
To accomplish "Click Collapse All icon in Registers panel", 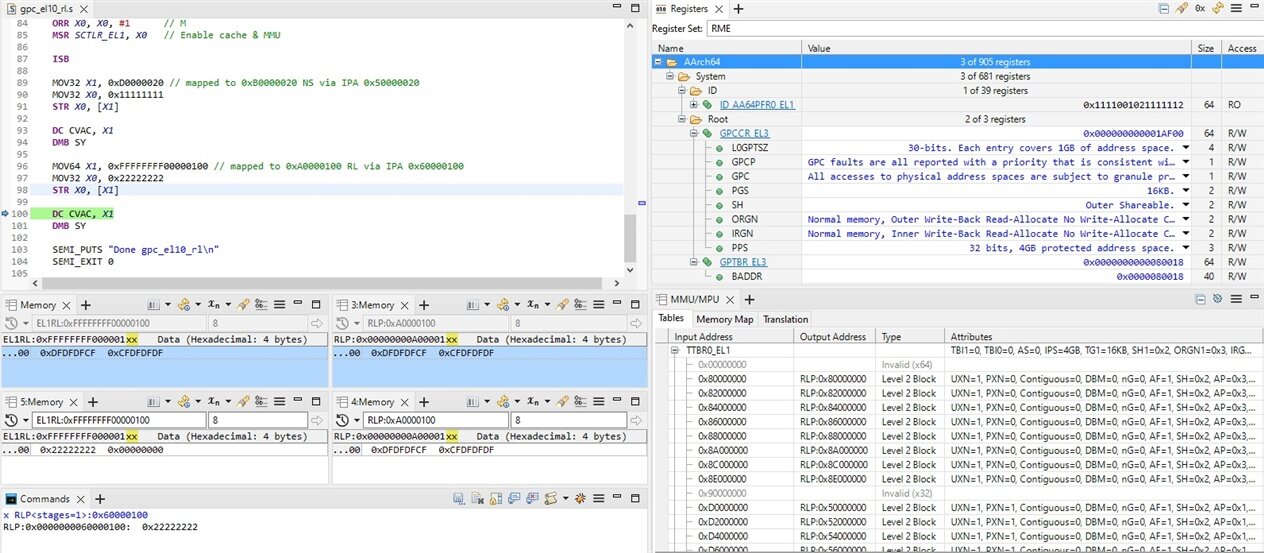I will tap(1164, 8).
